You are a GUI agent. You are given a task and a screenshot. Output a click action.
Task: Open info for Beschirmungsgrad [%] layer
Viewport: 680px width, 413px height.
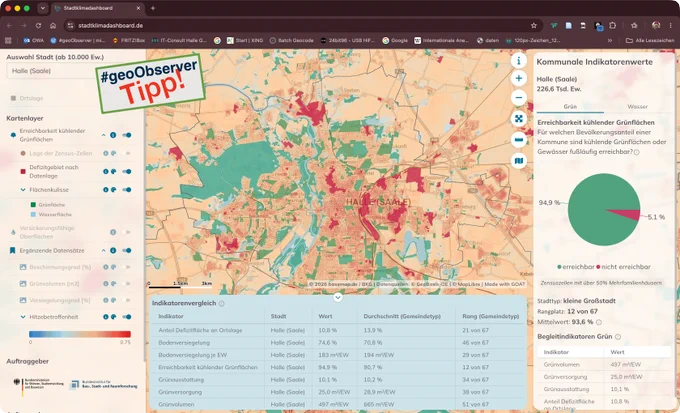point(105,267)
